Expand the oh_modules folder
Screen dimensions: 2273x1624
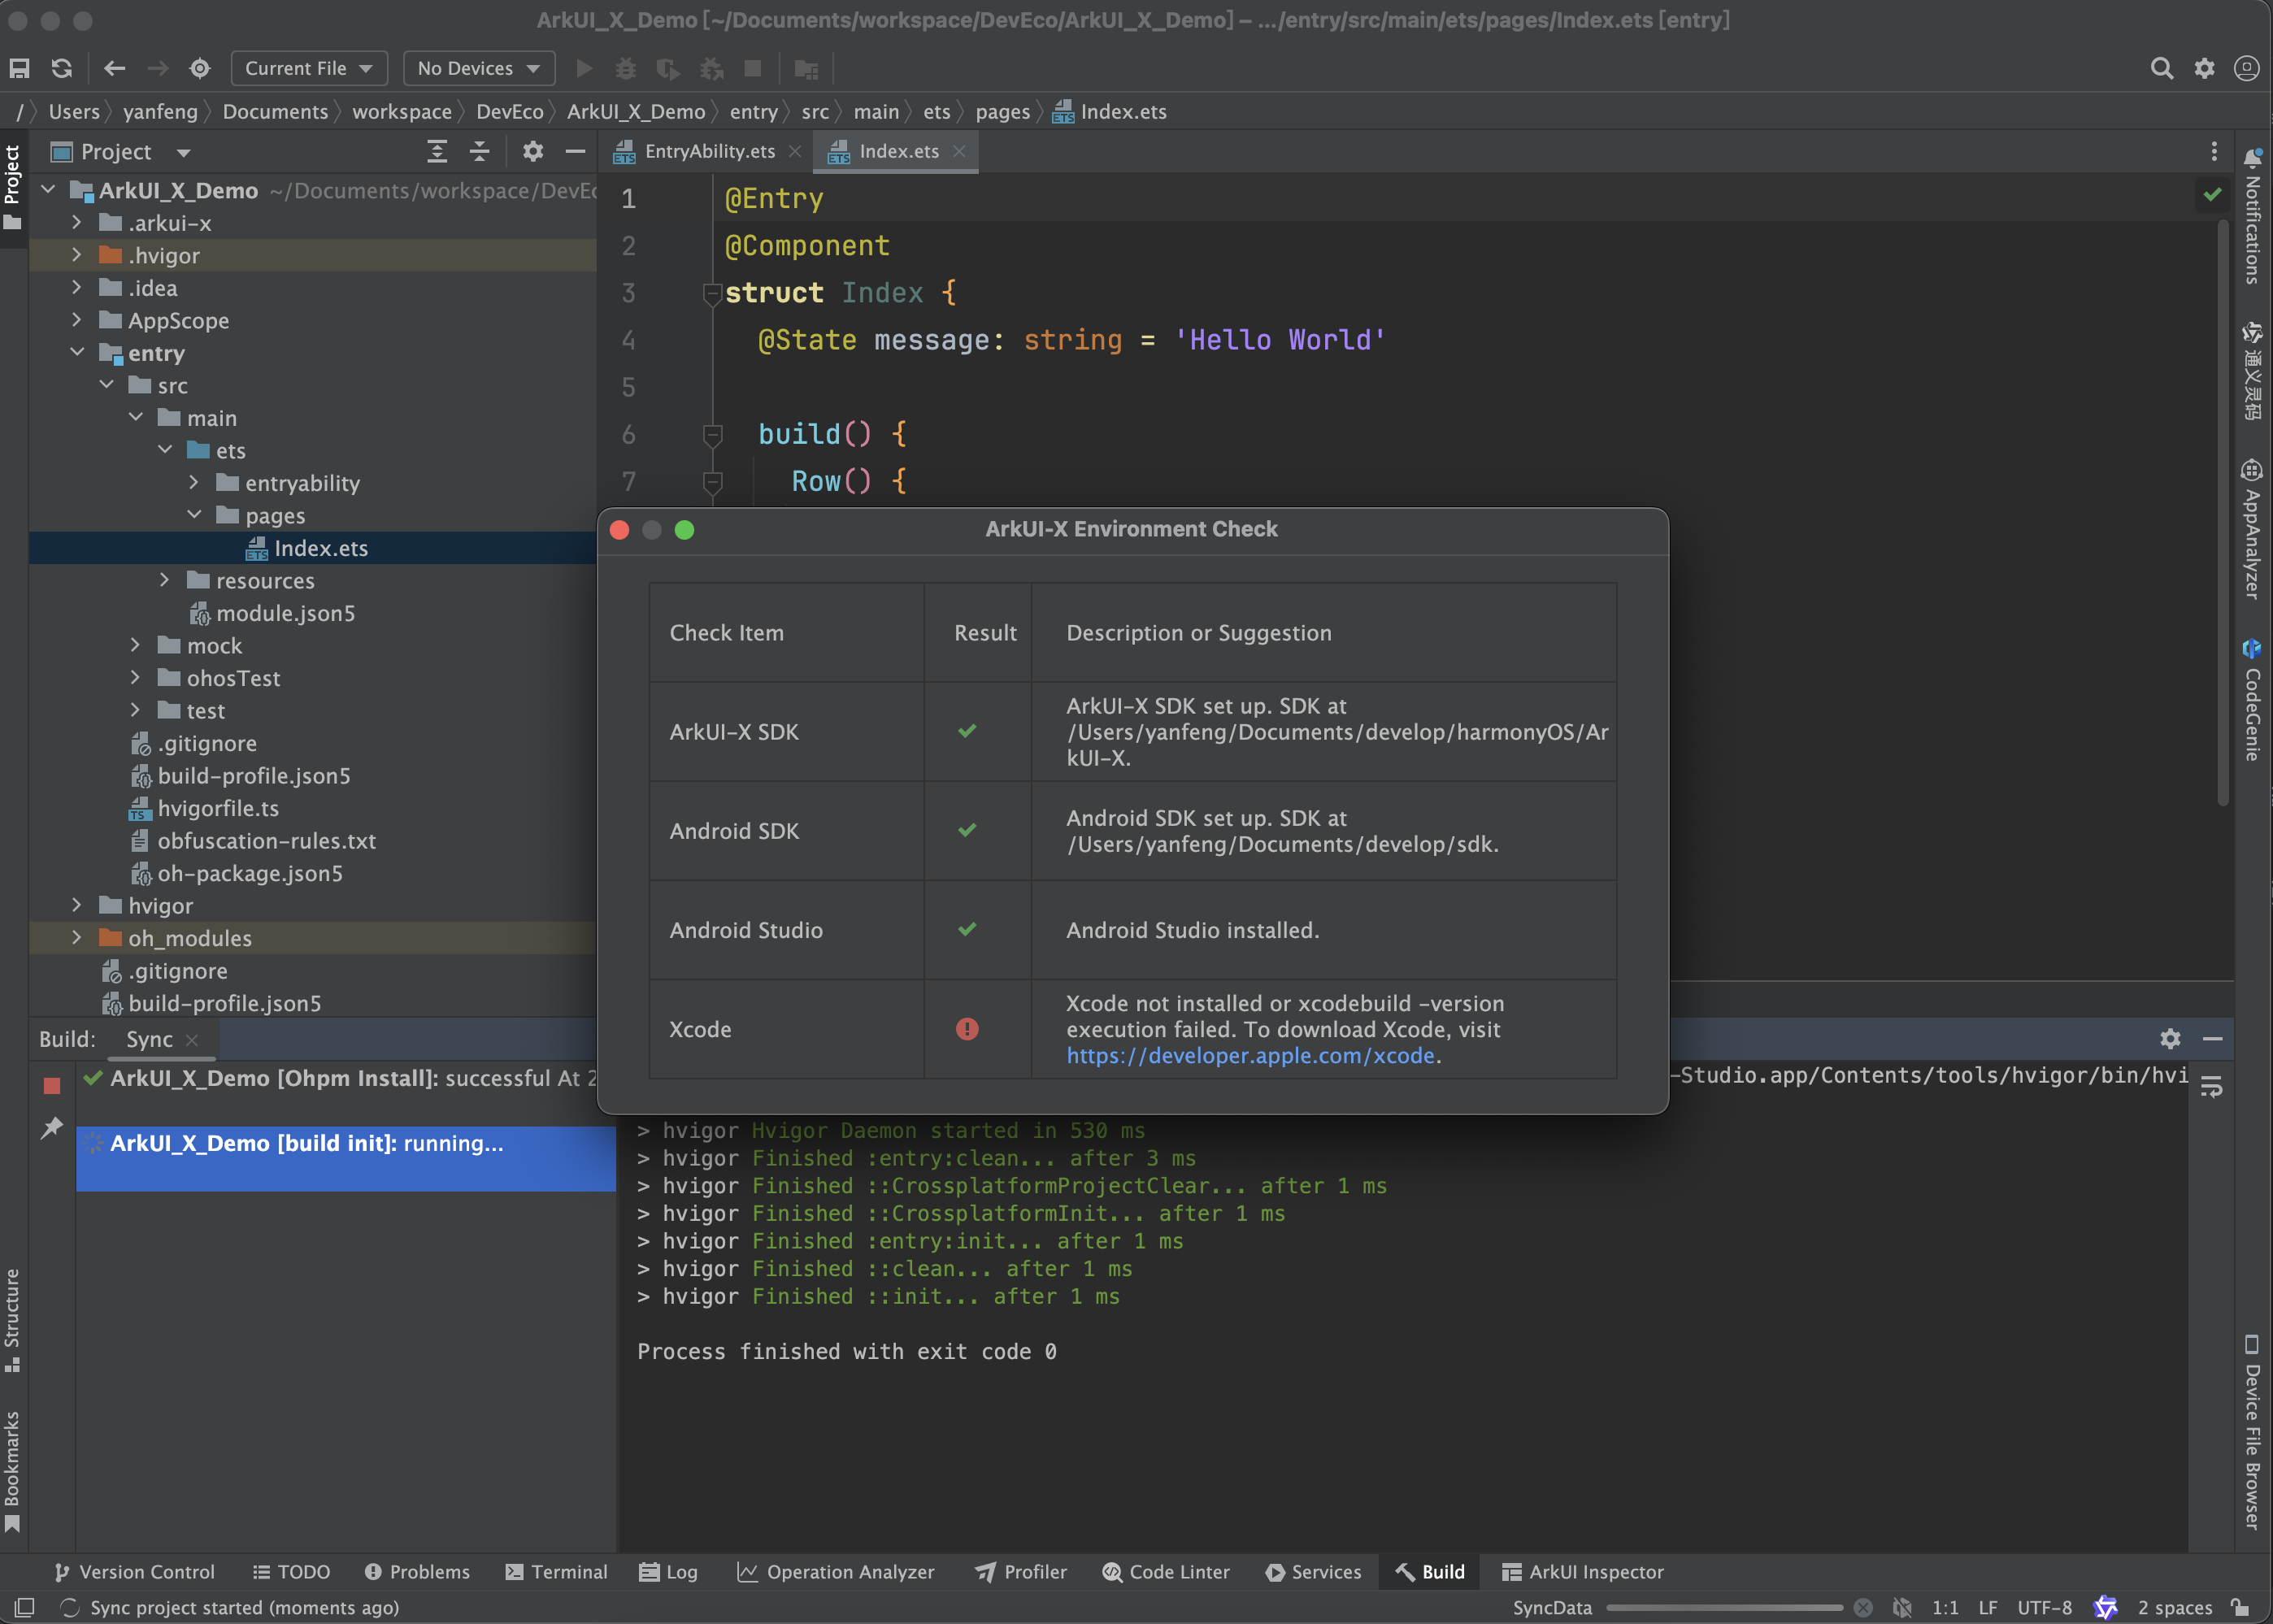click(77, 938)
